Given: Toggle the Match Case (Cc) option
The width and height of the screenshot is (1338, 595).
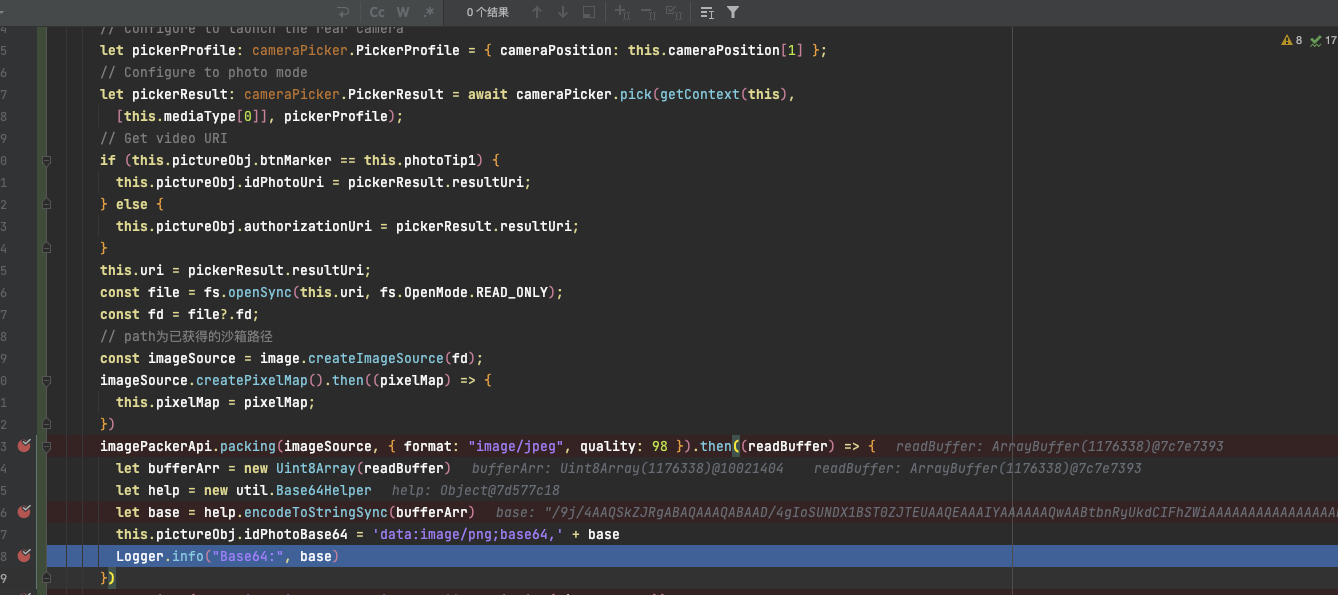Looking at the screenshot, I should click(377, 12).
